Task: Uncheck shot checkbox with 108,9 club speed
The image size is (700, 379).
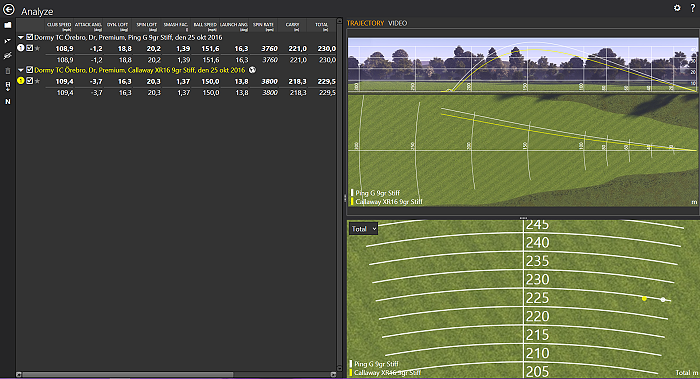Action: 29,48
